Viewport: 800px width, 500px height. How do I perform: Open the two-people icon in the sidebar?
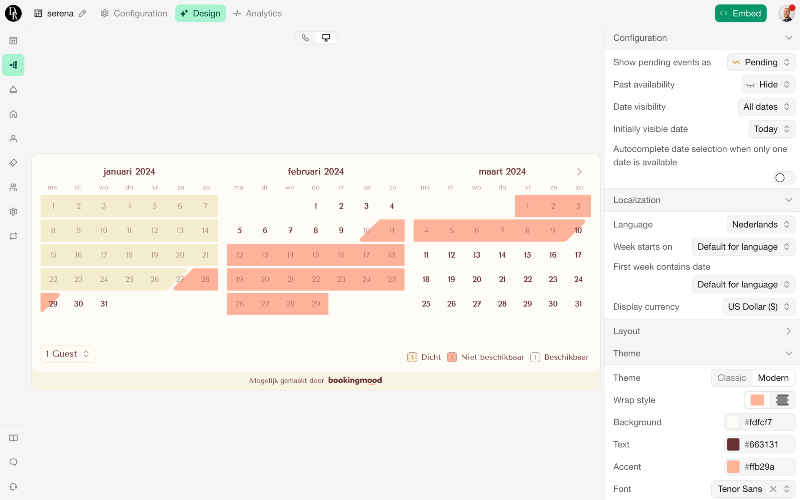(13, 187)
